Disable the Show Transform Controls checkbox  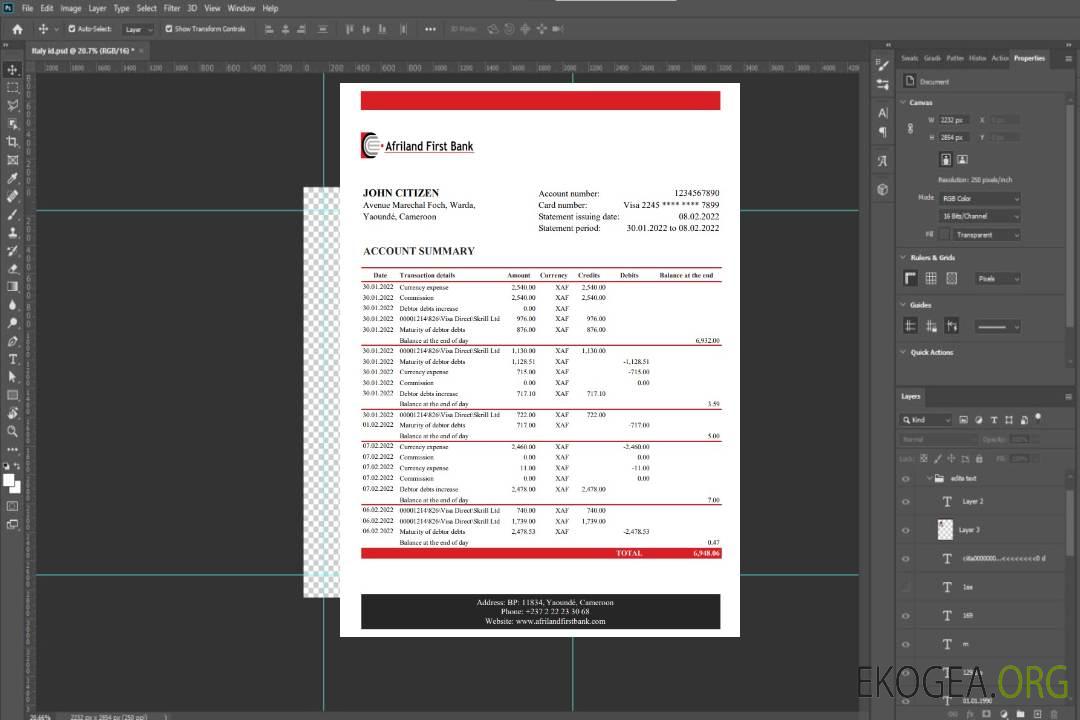[x=169, y=29]
